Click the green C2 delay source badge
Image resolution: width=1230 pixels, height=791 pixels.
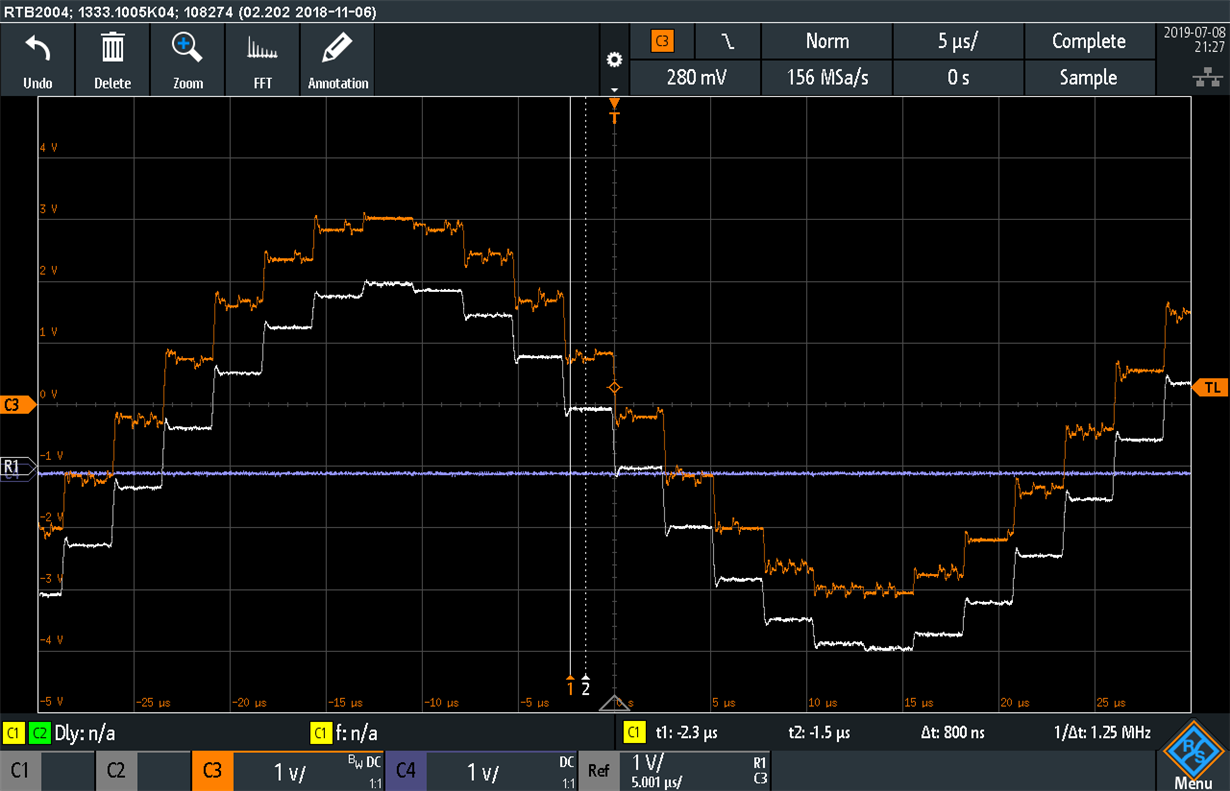pyautogui.click(x=39, y=733)
